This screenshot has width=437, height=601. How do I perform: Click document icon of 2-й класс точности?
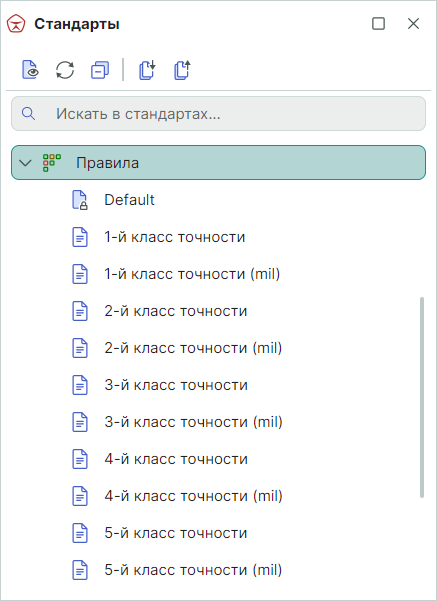80,311
